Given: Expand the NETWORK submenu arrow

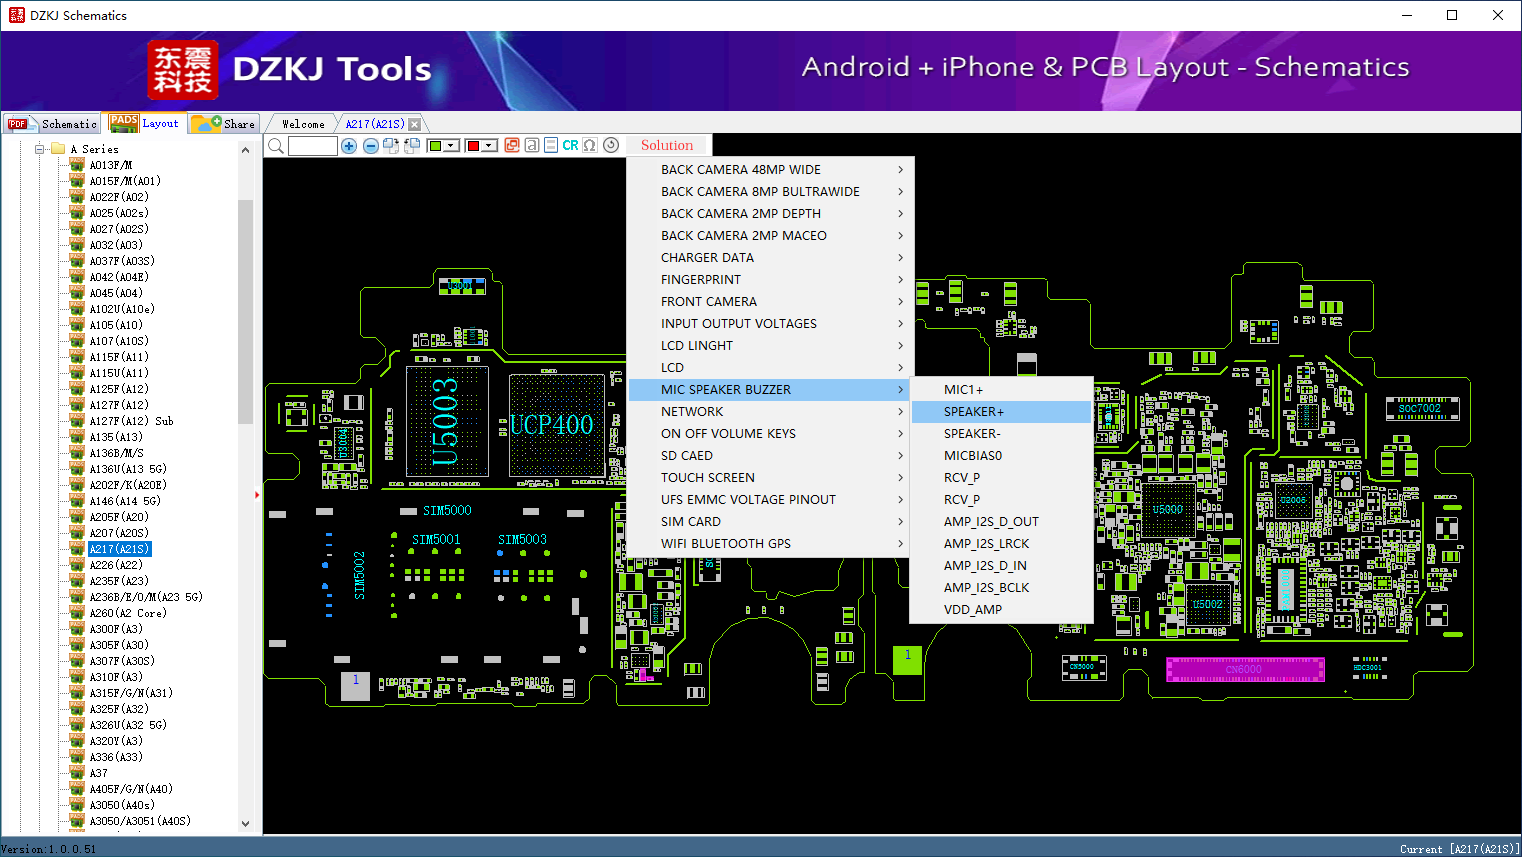Looking at the screenshot, I should coord(900,412).
